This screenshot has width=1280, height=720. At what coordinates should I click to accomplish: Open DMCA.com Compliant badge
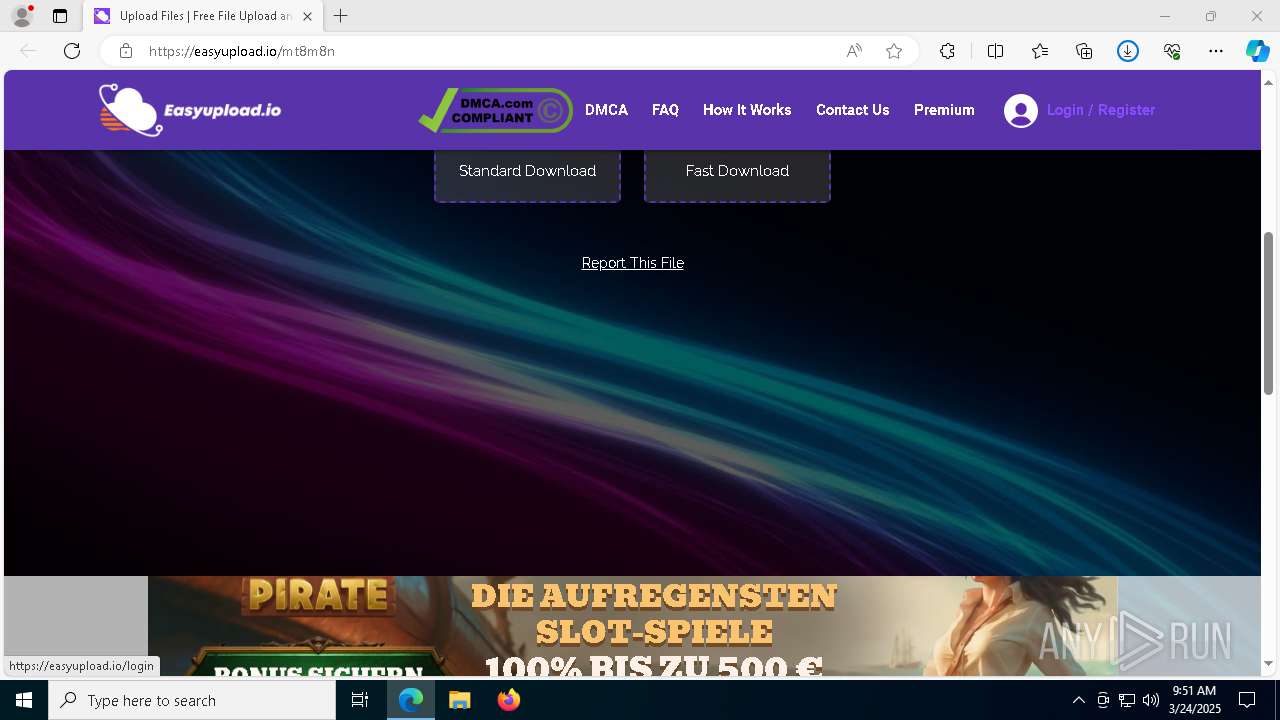[x=496, y=110]
